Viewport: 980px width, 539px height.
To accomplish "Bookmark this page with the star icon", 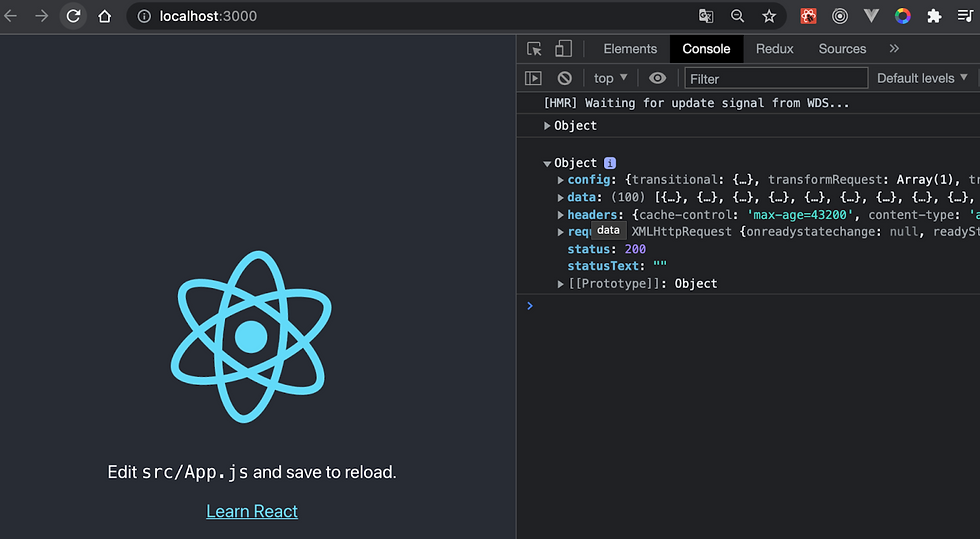I will tap(769, 16).
